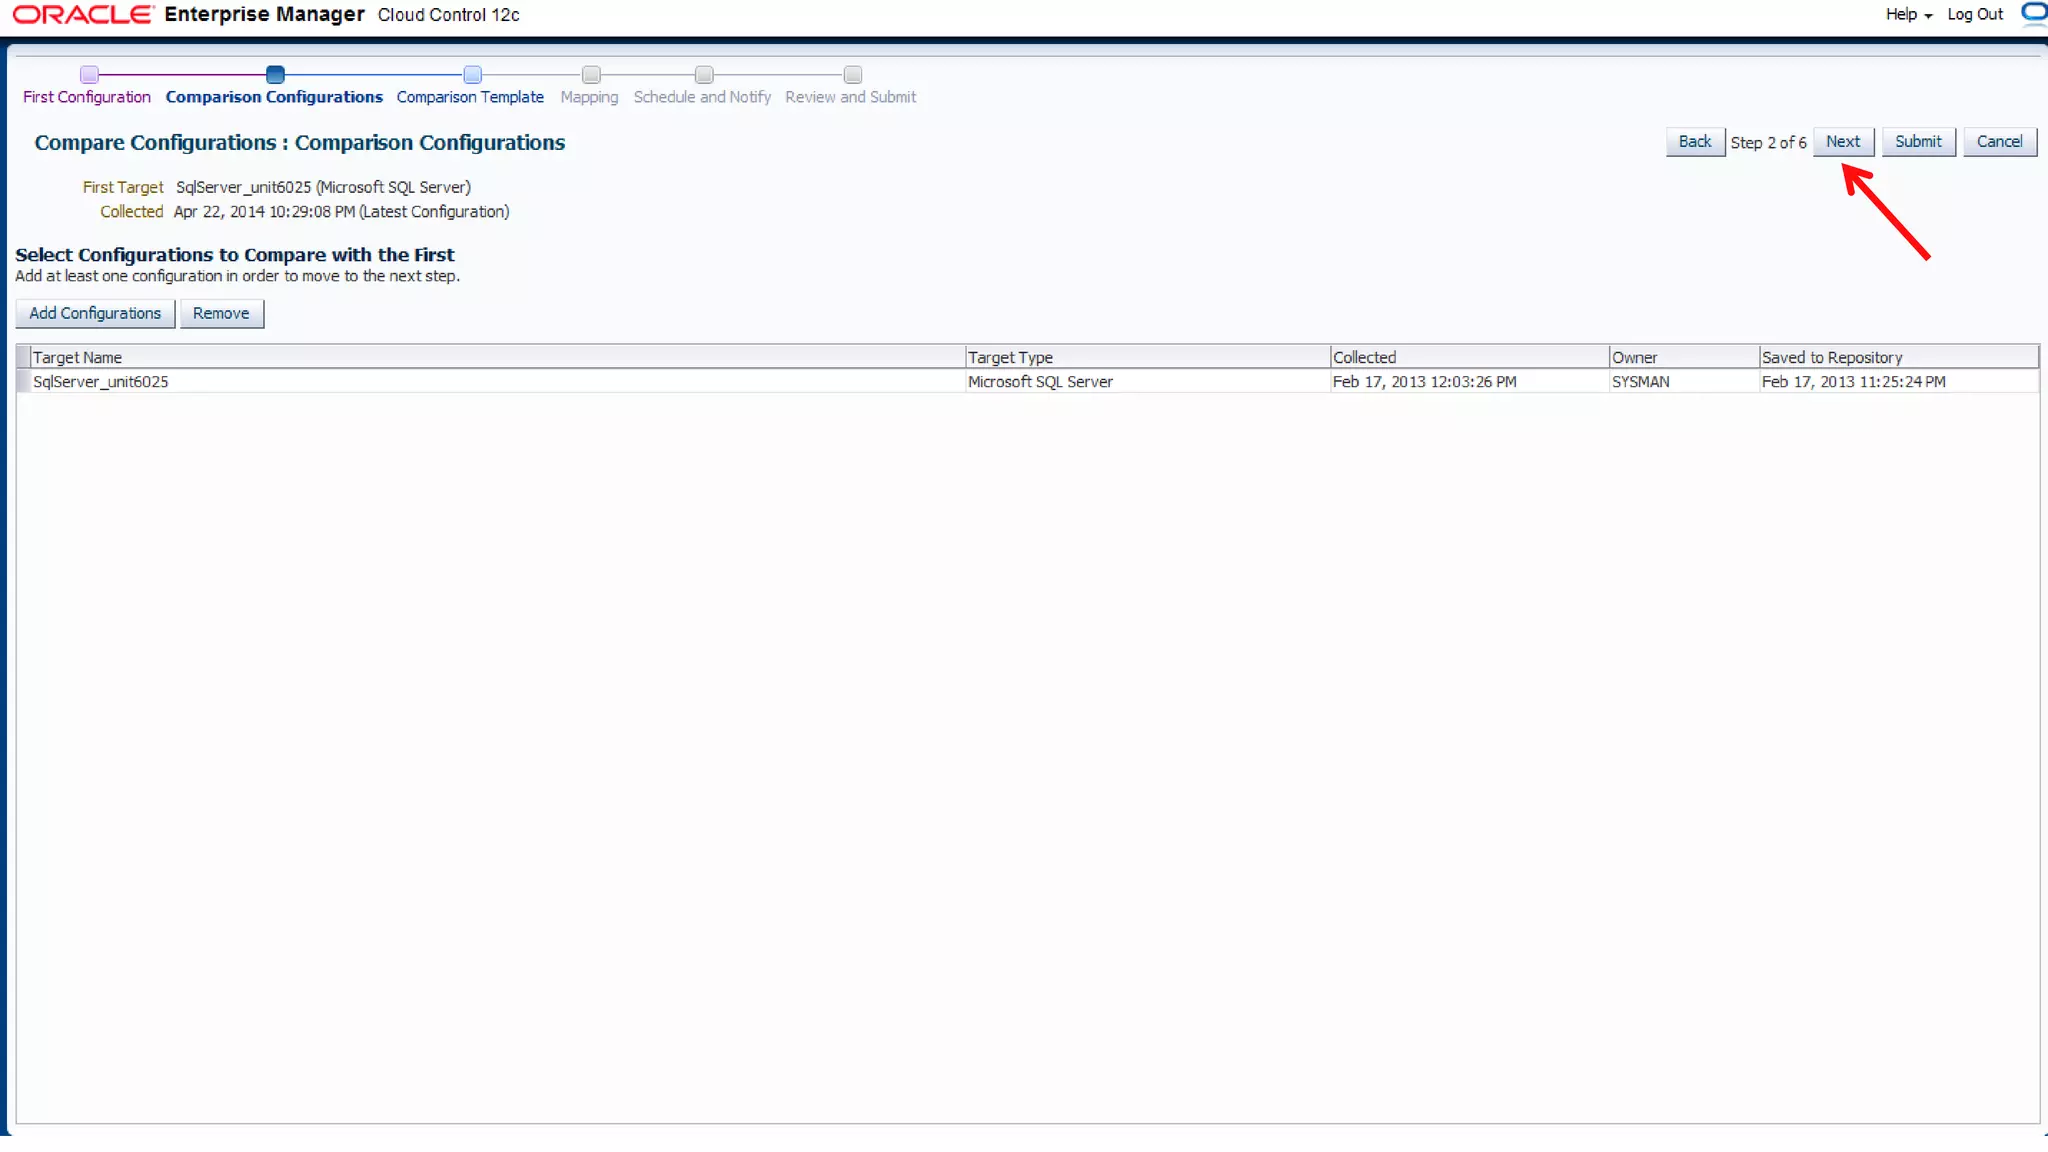Screen dimensions: 2048x1152
Task: Sort by the Collected column header
Action: [x=1469, y=357]
